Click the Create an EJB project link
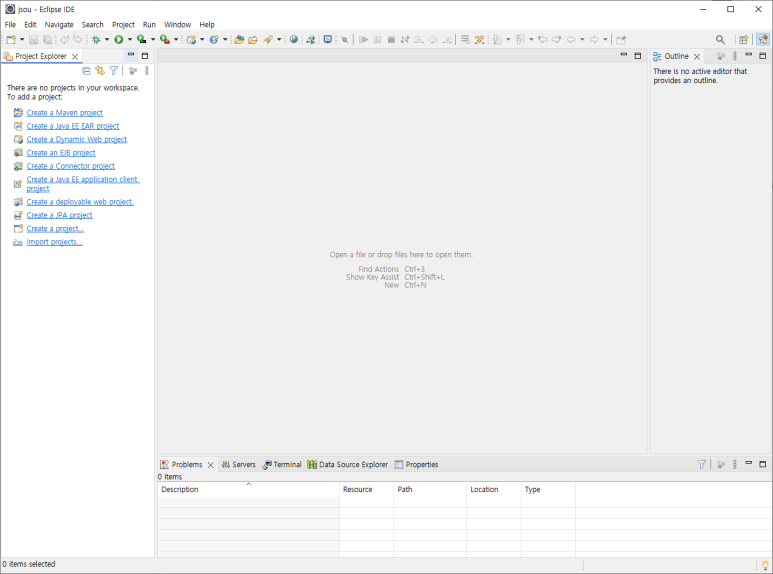773x574 pixels. (61, 153)
